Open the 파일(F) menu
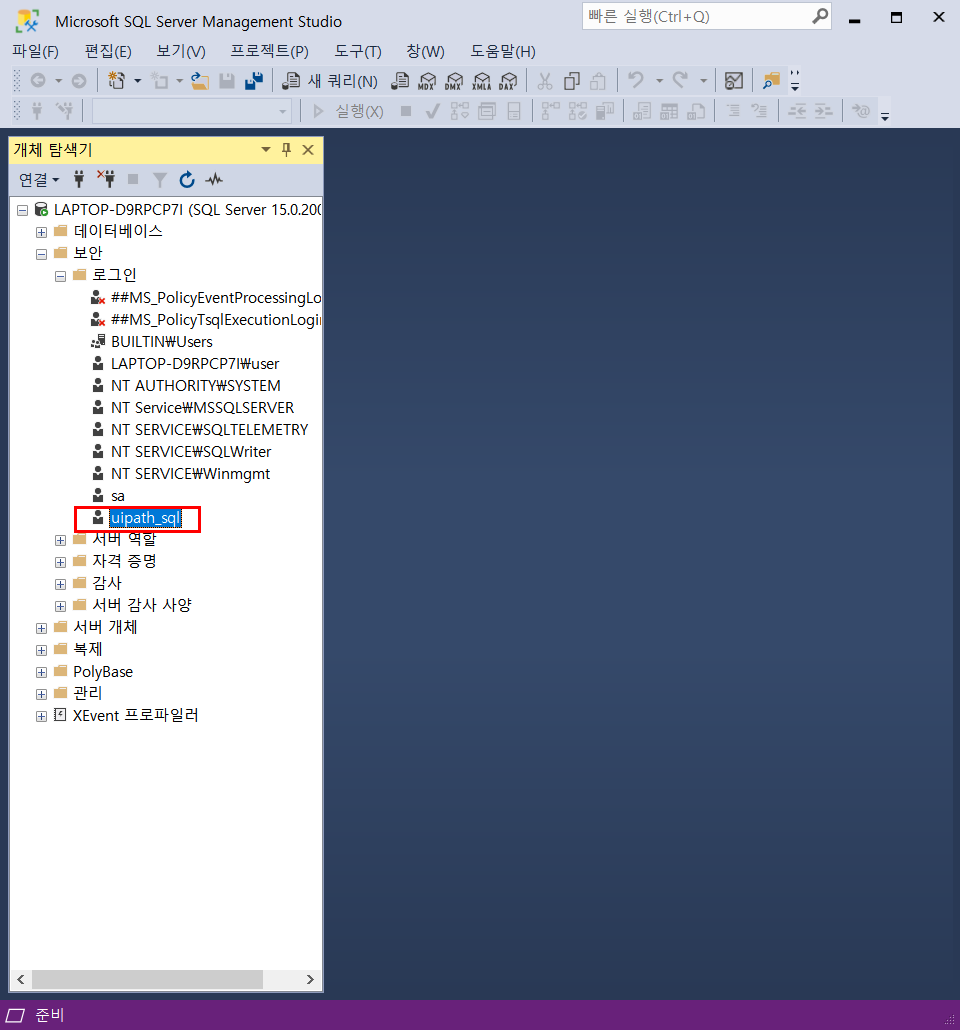 (35, 51)
